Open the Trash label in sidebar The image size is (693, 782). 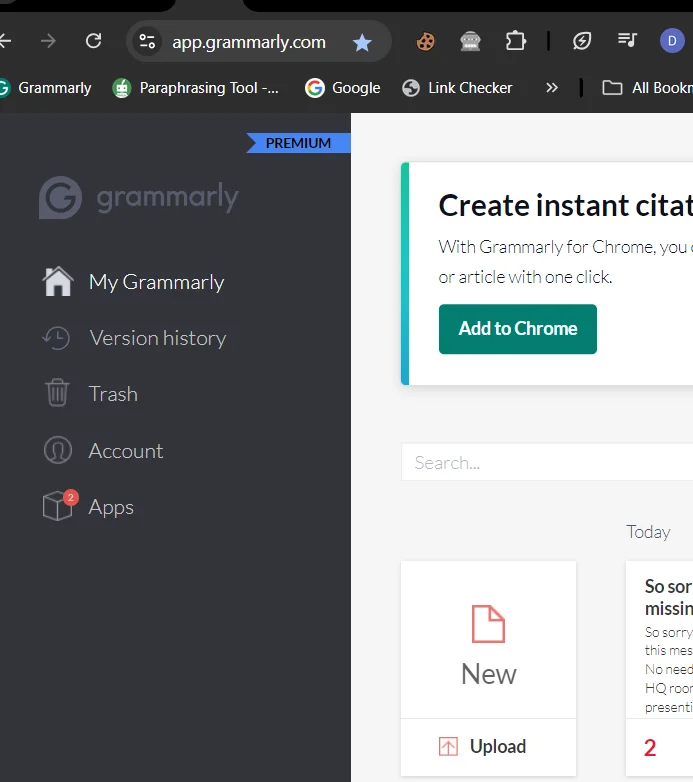tap(113, 394)
